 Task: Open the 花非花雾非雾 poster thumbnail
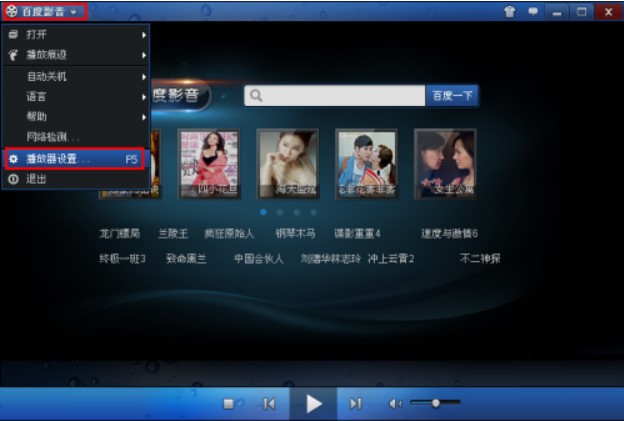[367, 164]
